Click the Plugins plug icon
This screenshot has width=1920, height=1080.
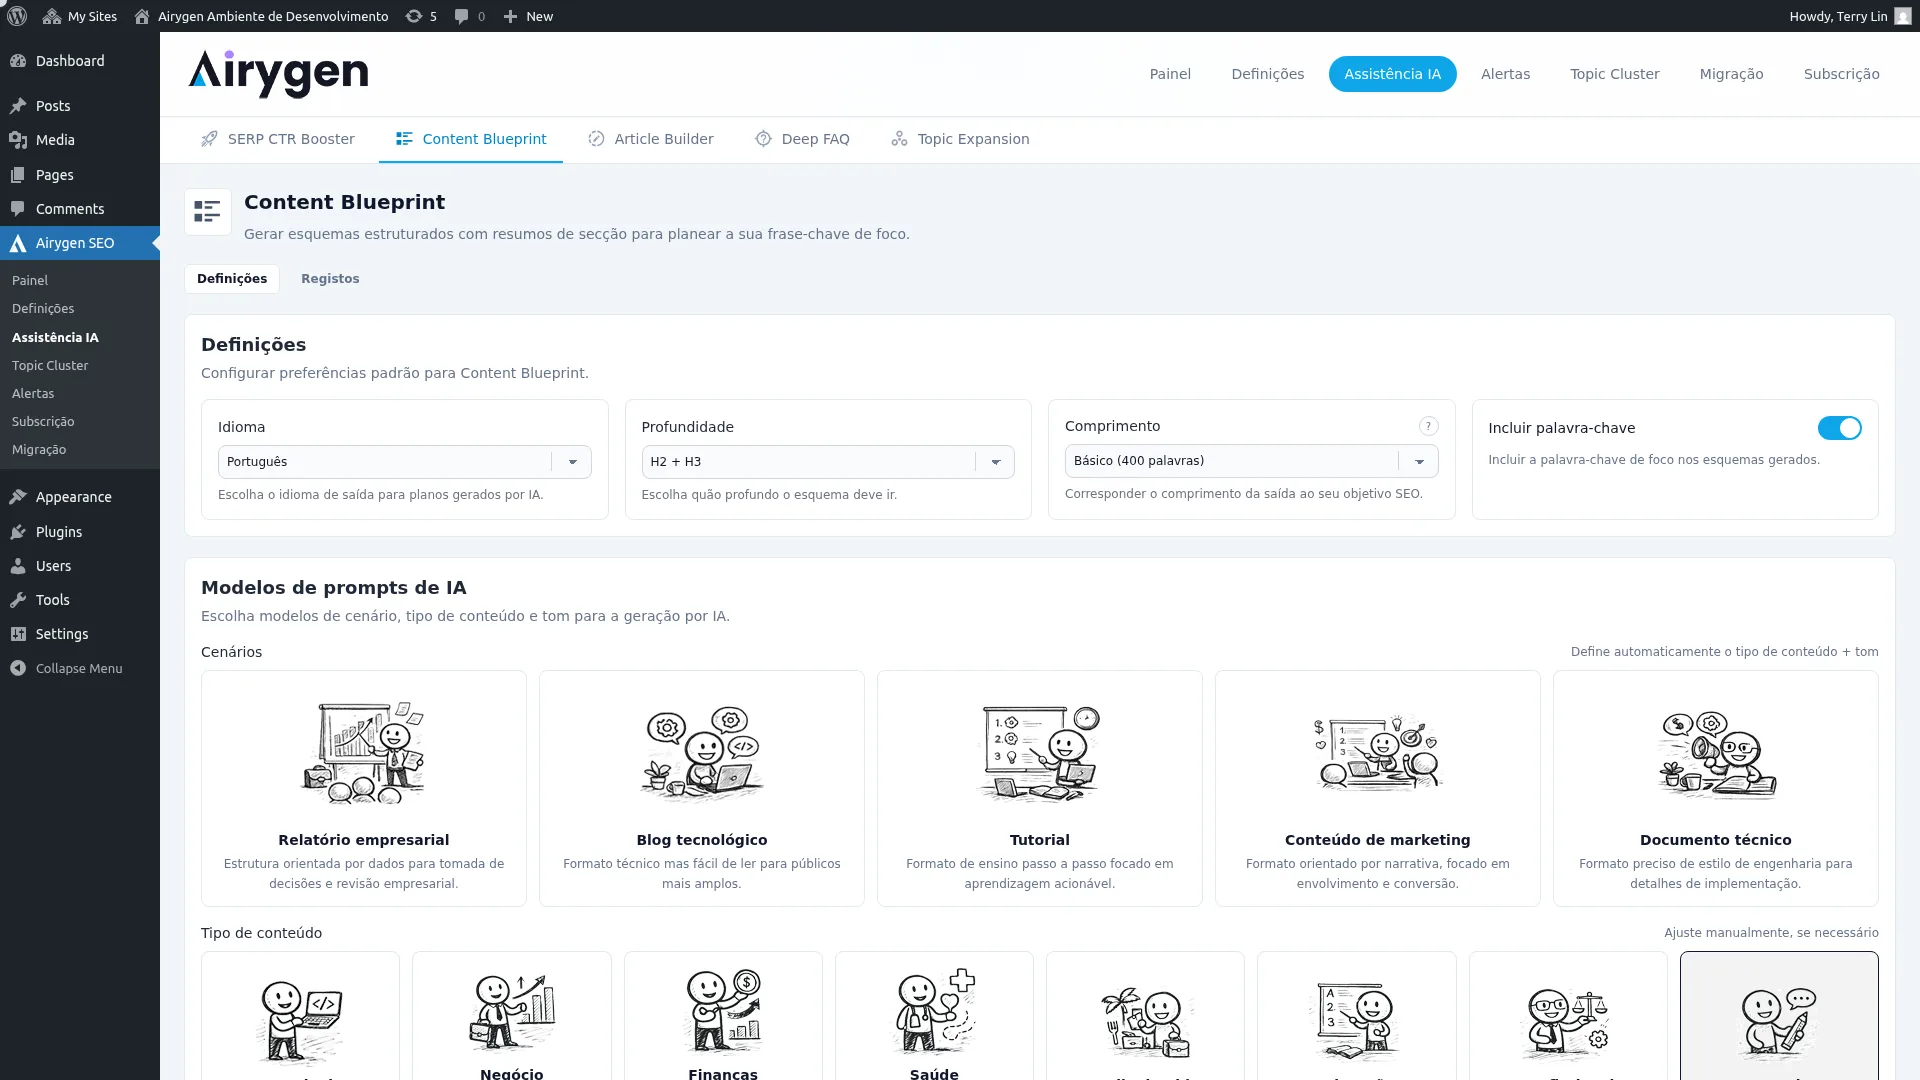coord(18,532)
